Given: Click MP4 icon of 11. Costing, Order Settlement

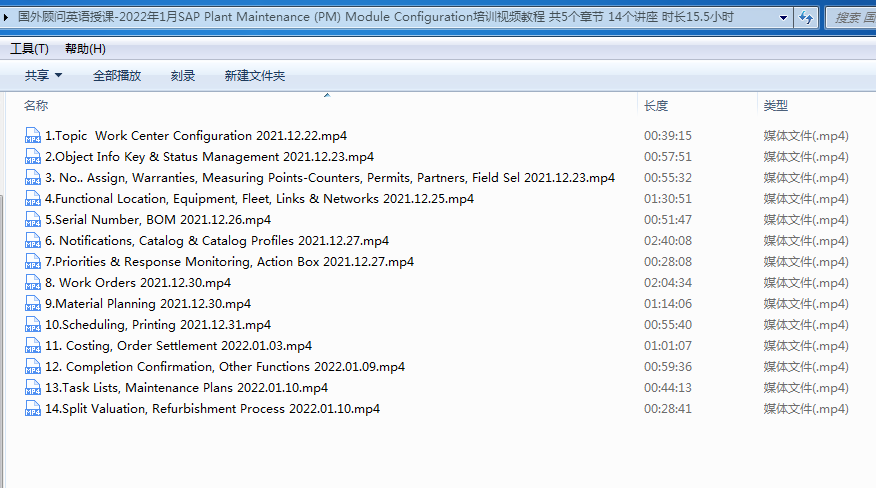Looking at the screenshot, I should point(33,346).
